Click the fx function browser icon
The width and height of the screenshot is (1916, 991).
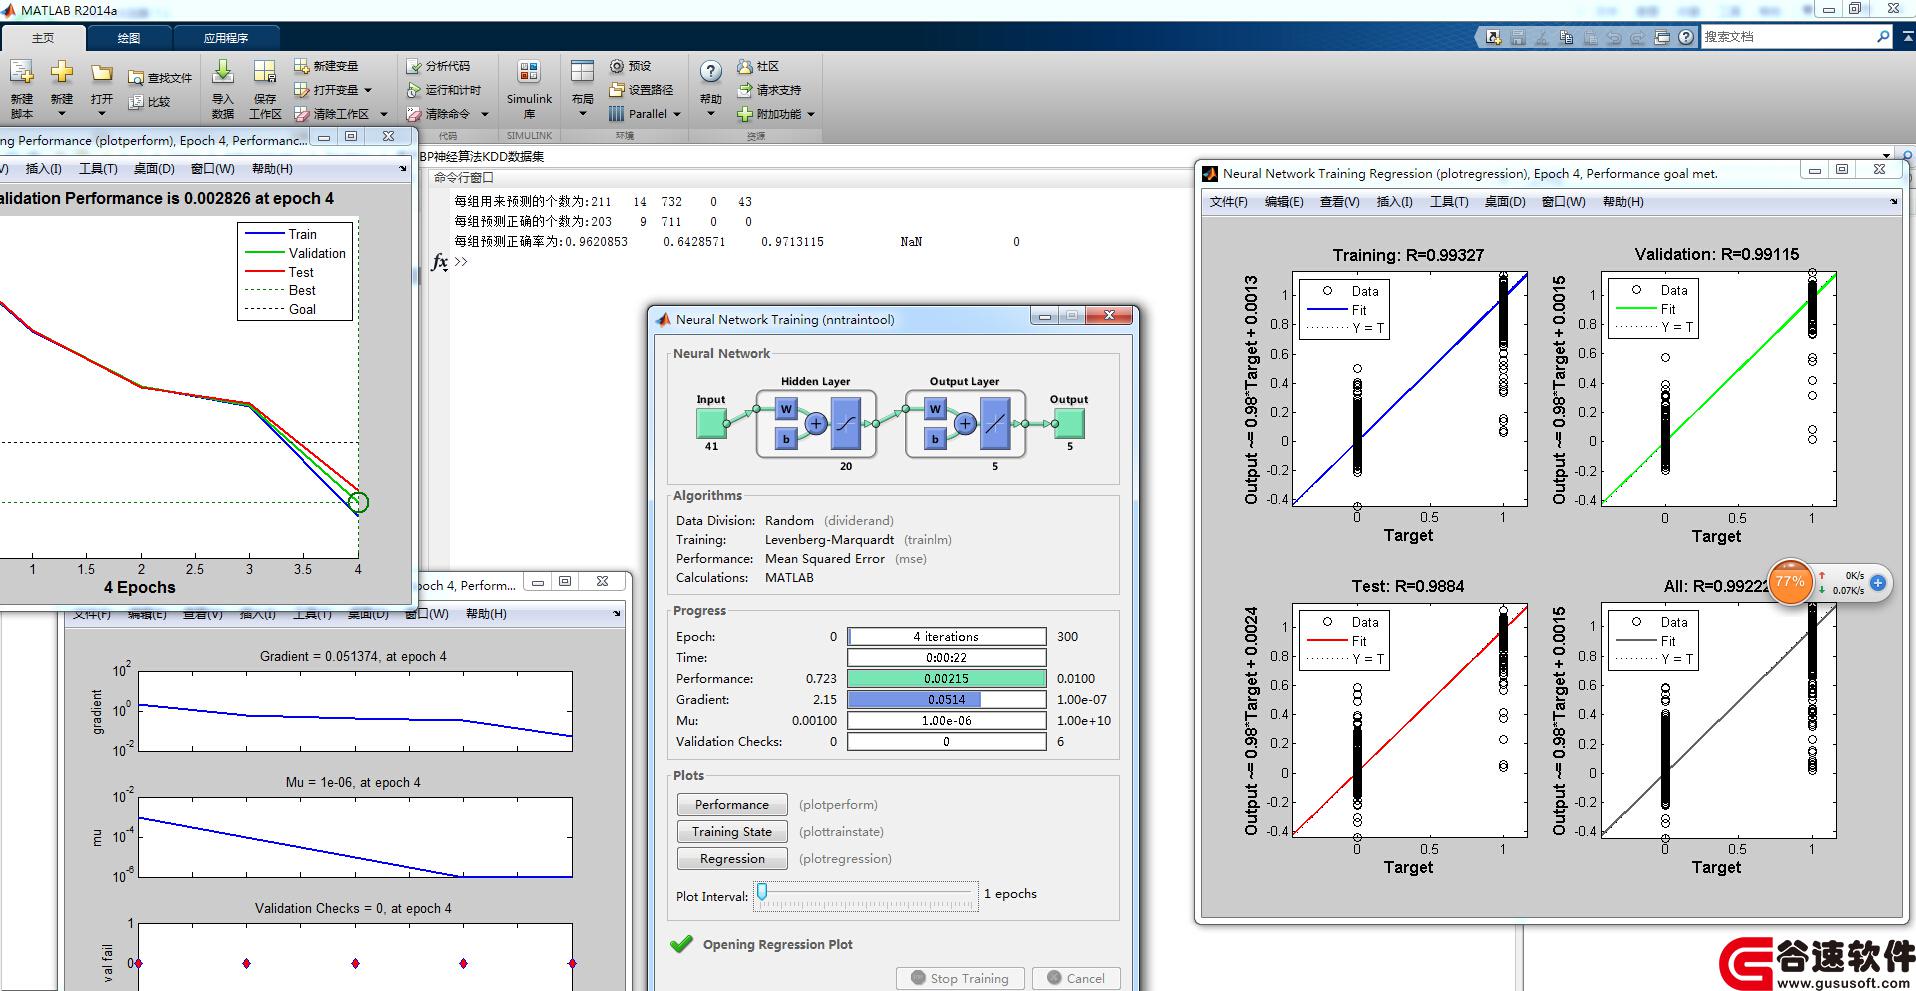[439, 262]
